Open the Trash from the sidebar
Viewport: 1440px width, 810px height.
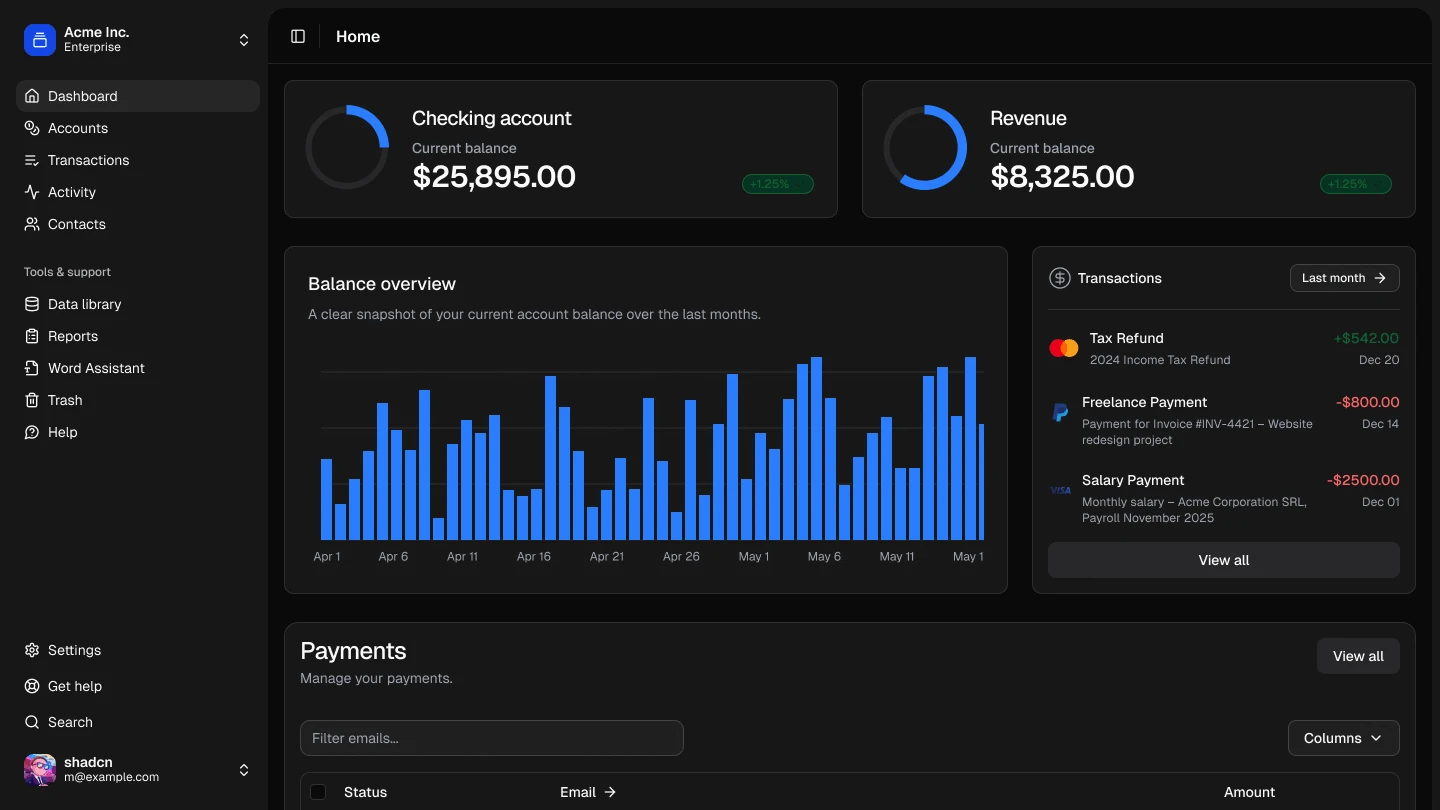pos(65,400)
